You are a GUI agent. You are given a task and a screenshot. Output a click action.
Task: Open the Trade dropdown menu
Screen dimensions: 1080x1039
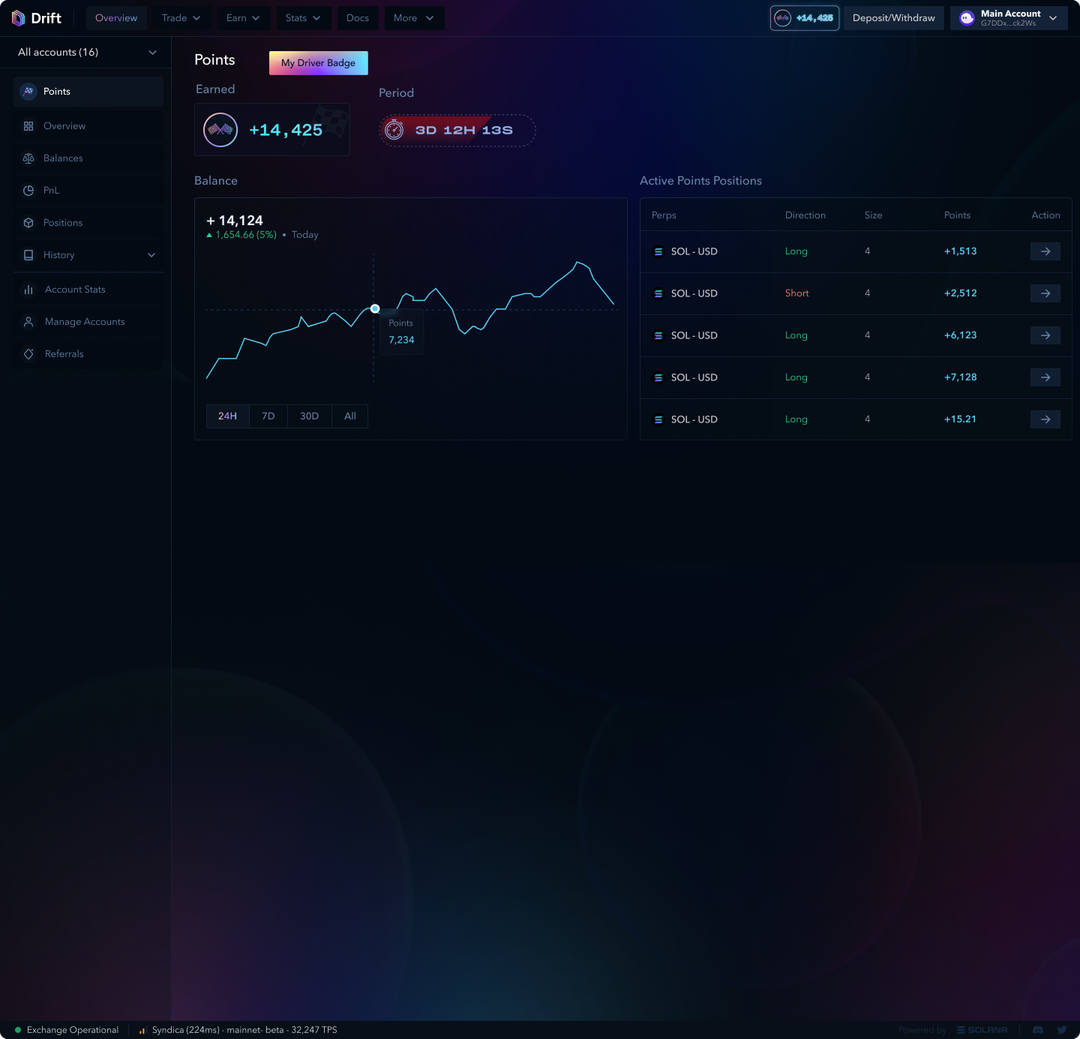tap(180, 18)
